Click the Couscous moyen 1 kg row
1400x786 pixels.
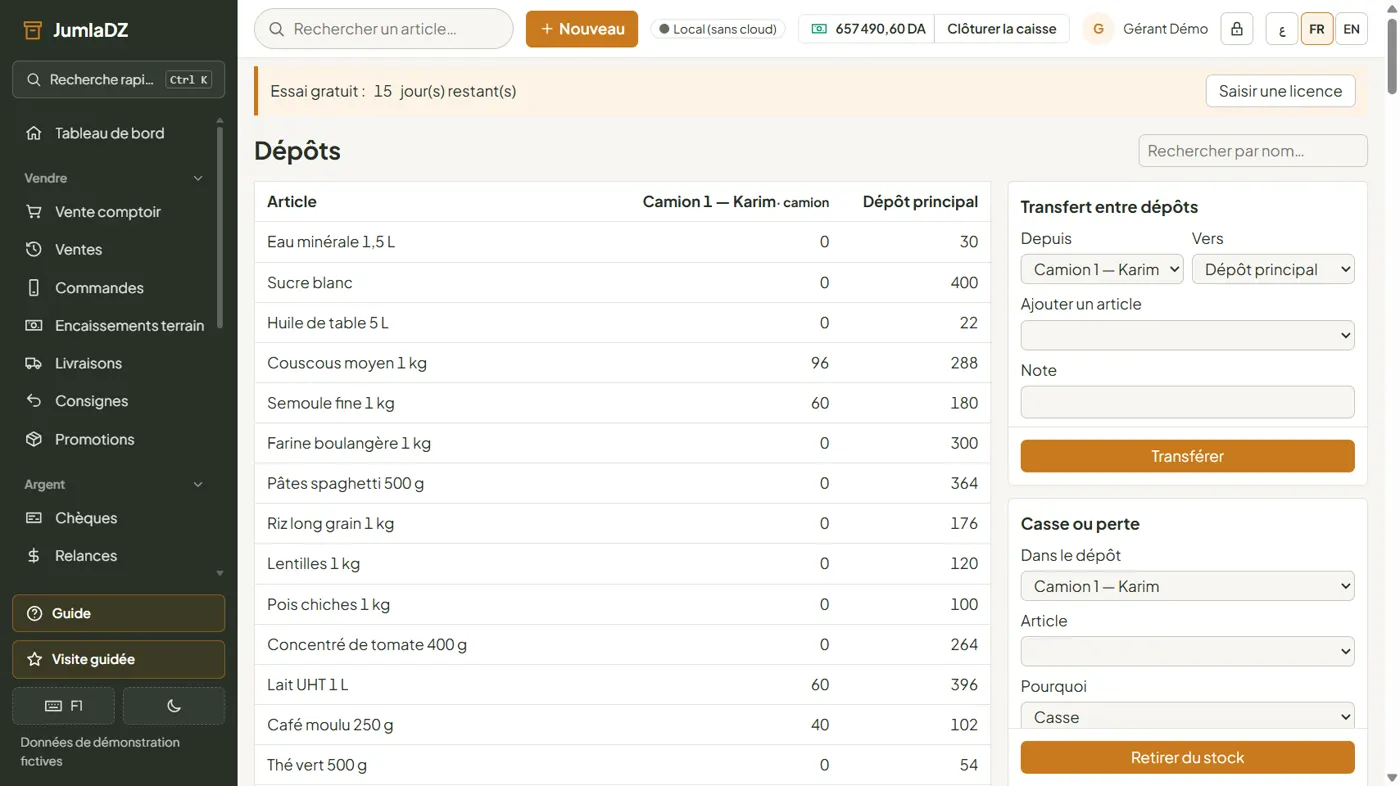pyautogui.click(x=623, y=363)
